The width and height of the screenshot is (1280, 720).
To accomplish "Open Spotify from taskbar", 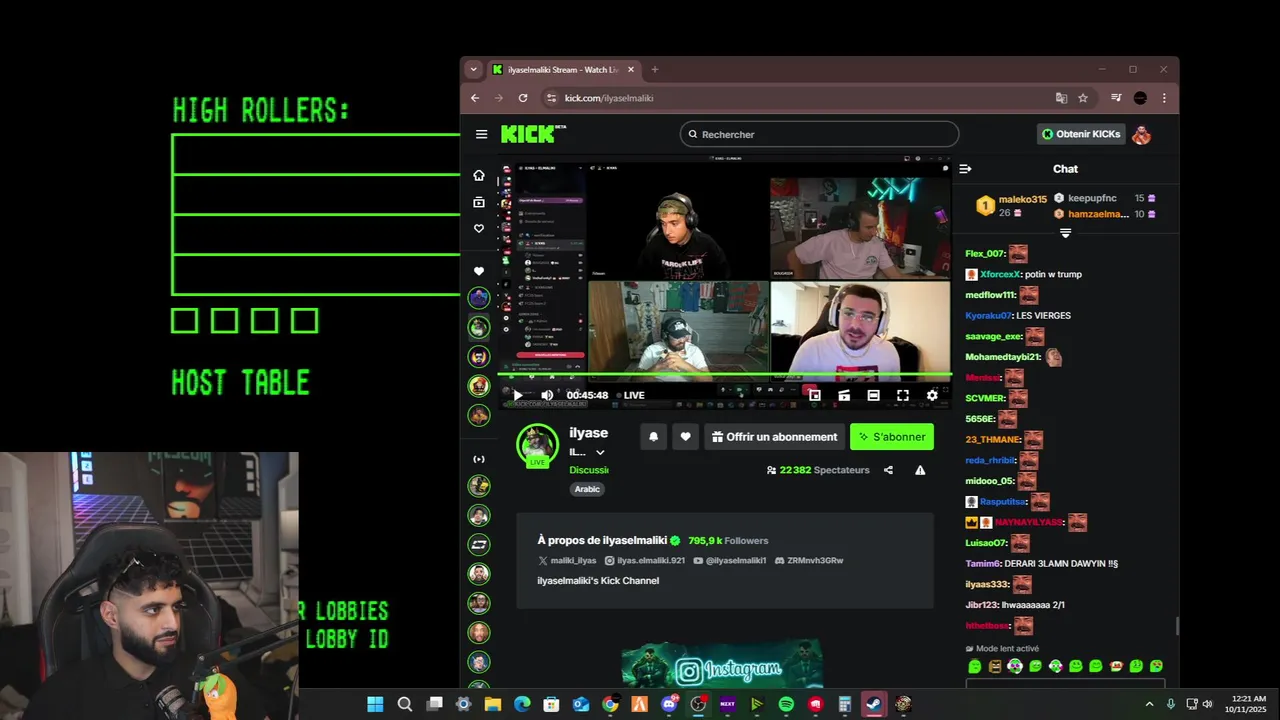I will 786,704.
